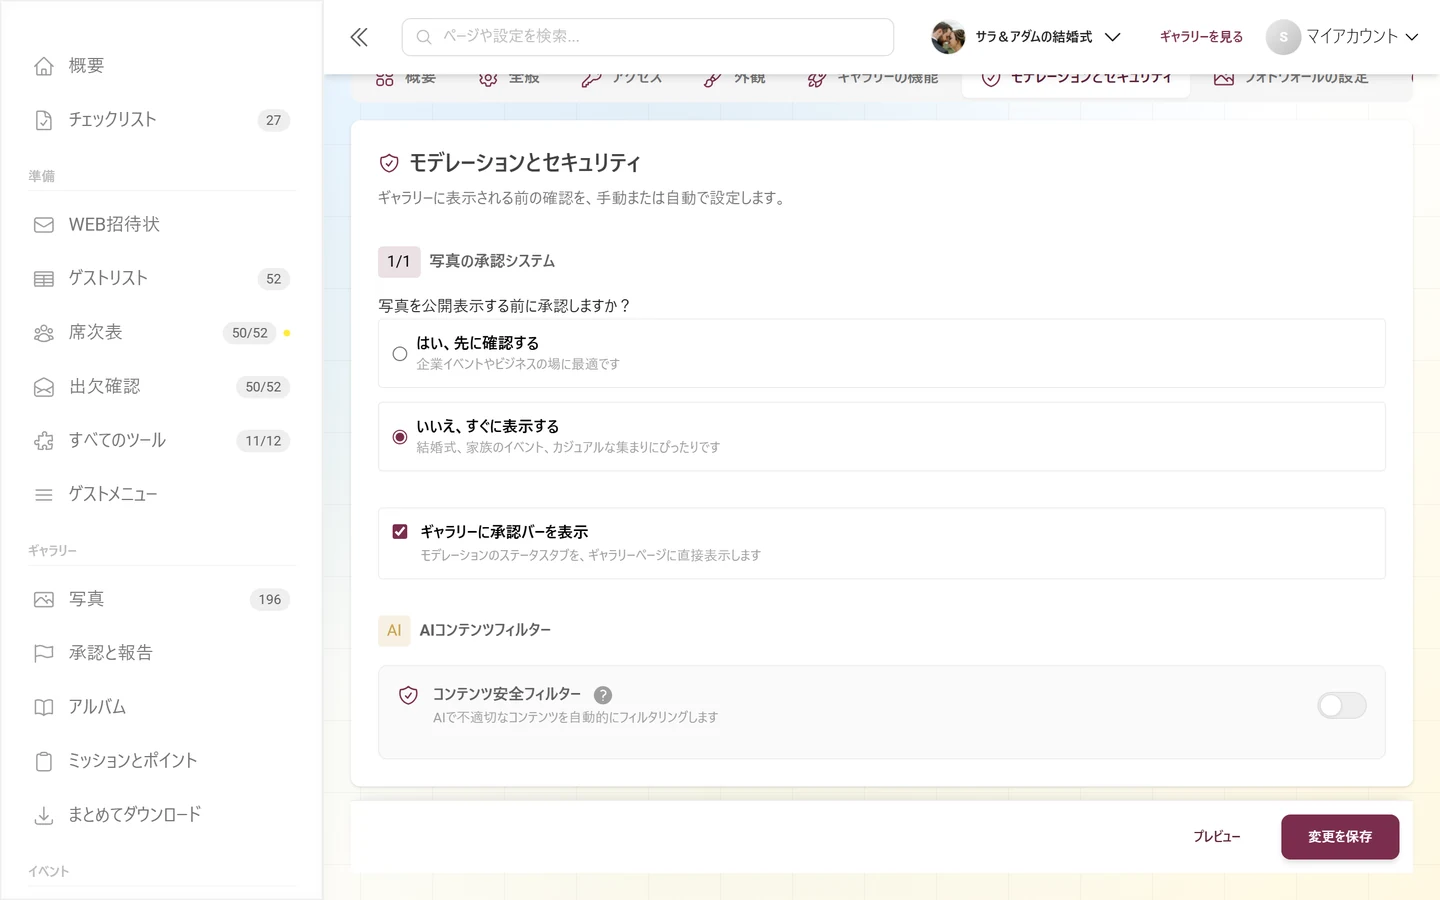Viewport: 1440px width, 900px height.
Task: Open the 写真 image icon
Action: [x=44, y=600]
